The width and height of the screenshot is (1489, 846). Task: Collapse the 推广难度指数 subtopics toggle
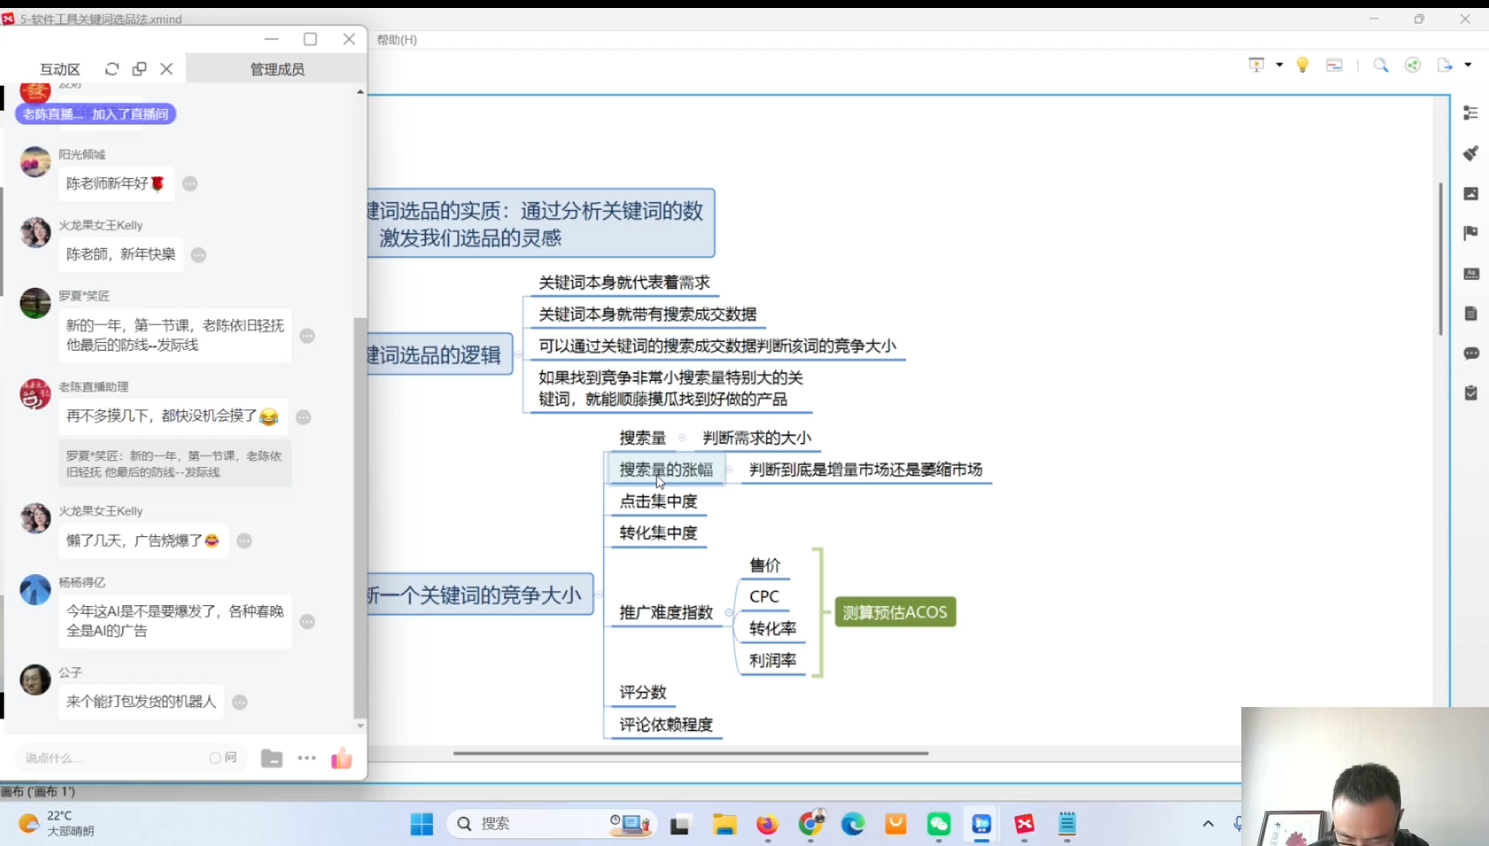point(729,612)
